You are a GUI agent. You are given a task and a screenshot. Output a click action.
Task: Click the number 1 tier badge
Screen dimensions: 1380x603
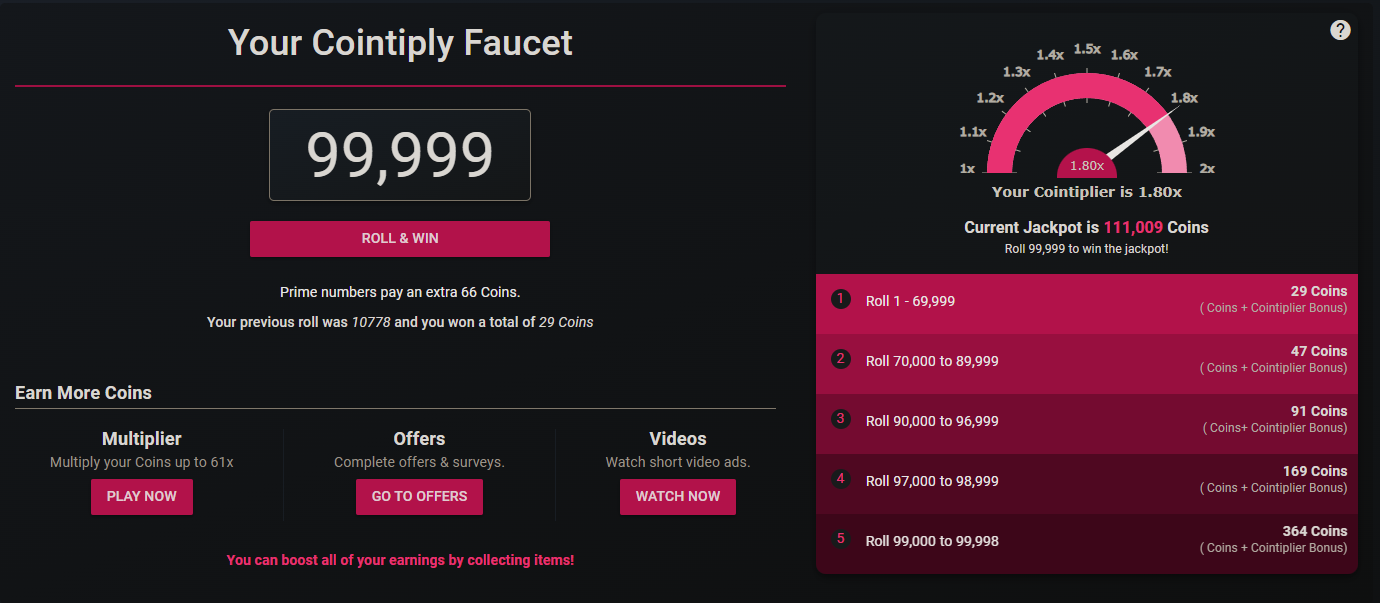click(841, 299)
